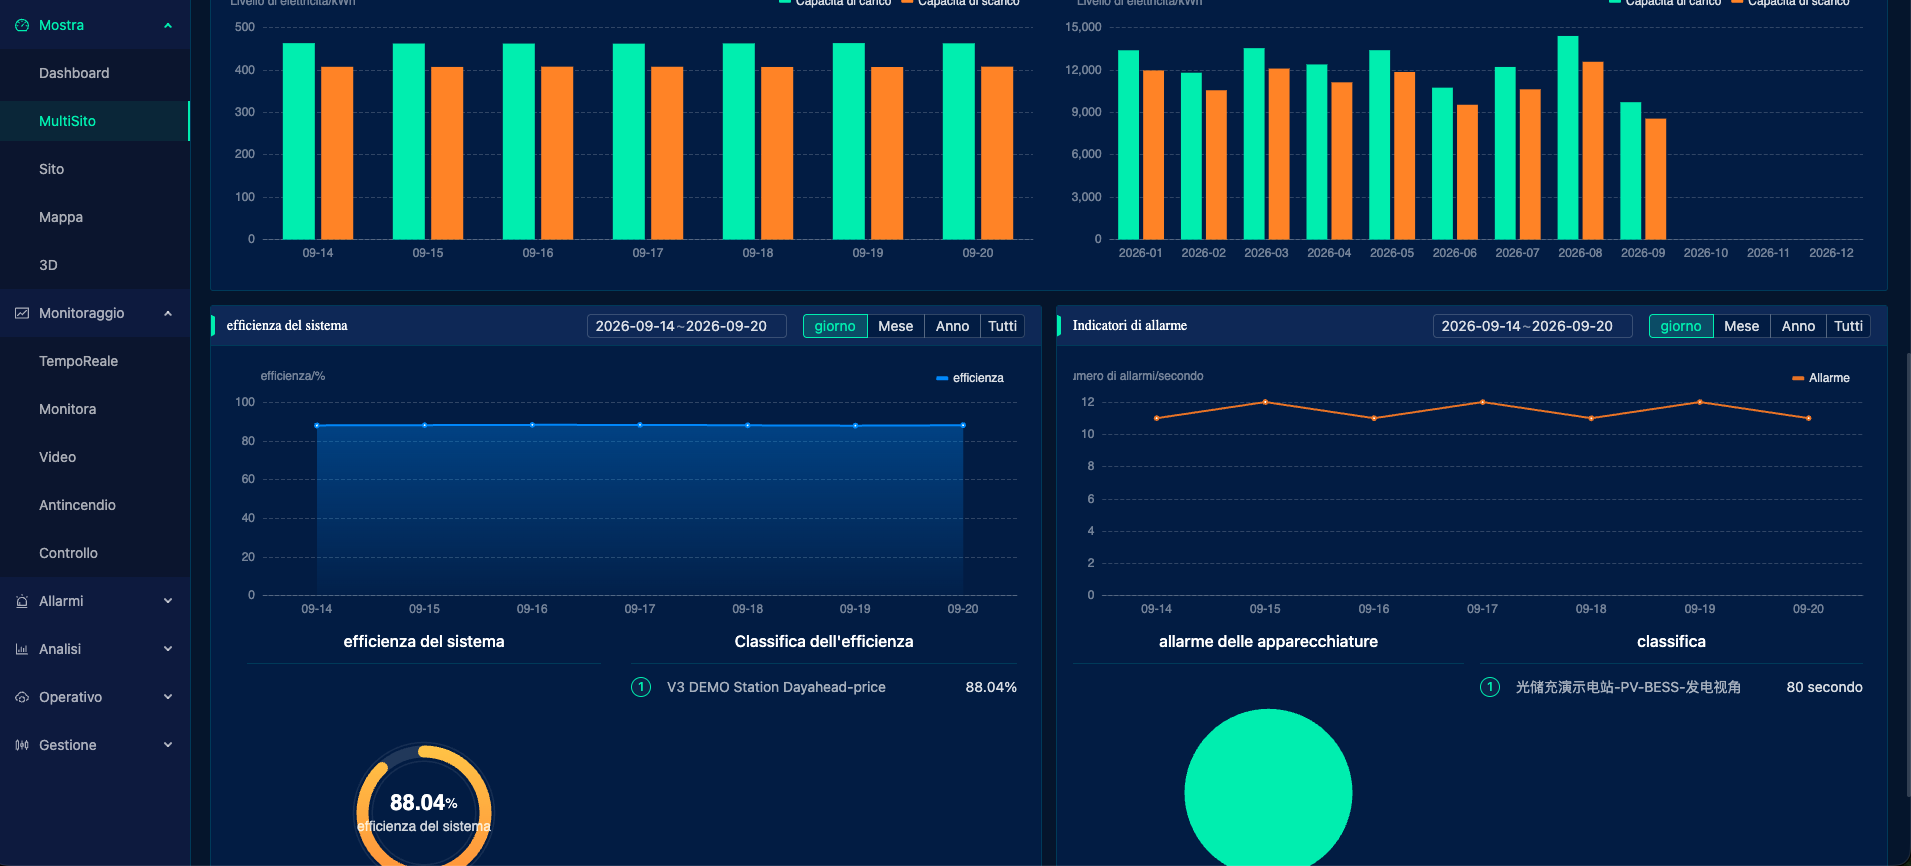
Task: Click the Mostra section icon
Action: 22,25
